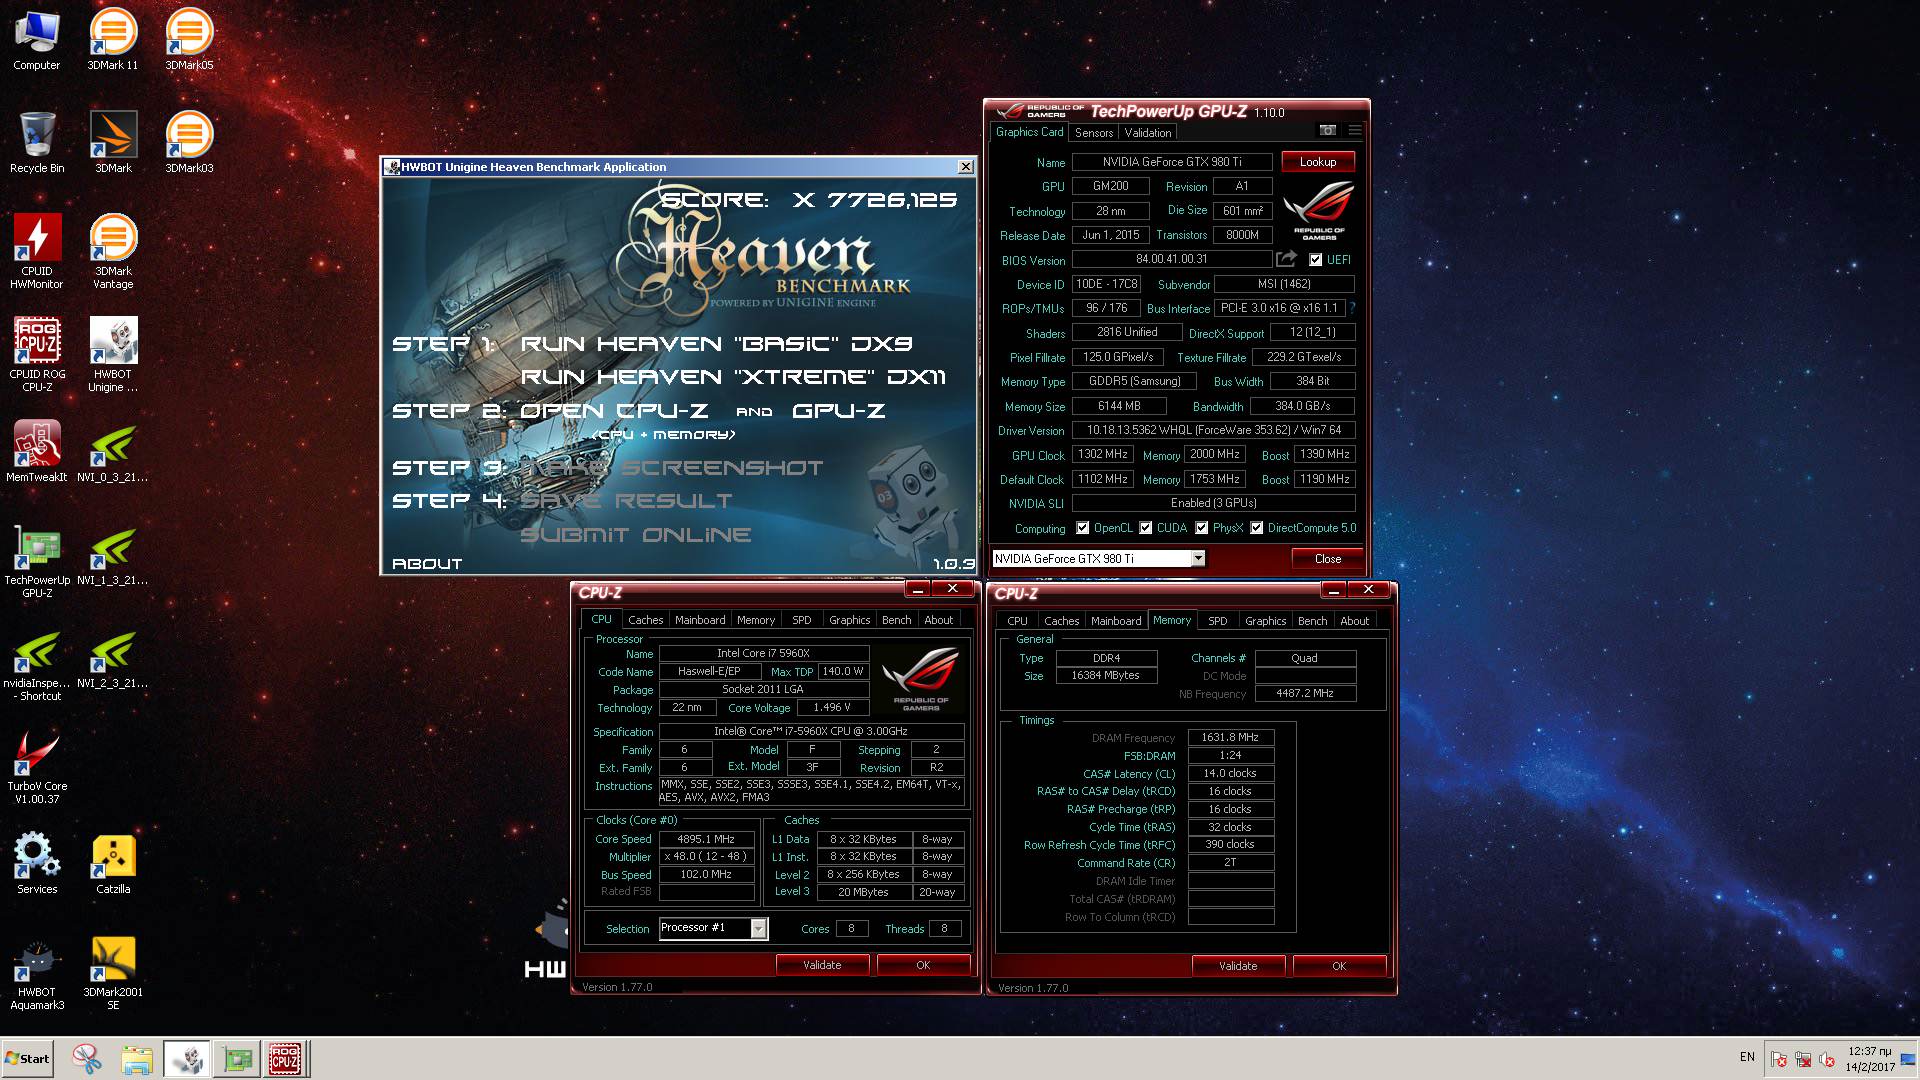Open TechPowerUp GPU-Z desktop shortcut
Viewport: 1920px width, 1080px height.
[36, 561]
